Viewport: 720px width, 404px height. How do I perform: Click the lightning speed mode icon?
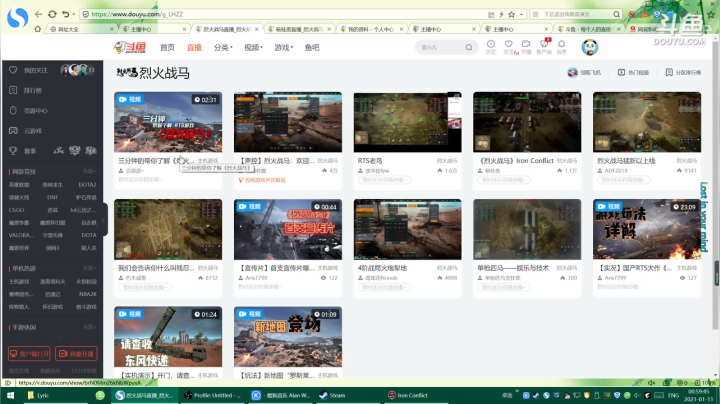[x=501, y=14]
